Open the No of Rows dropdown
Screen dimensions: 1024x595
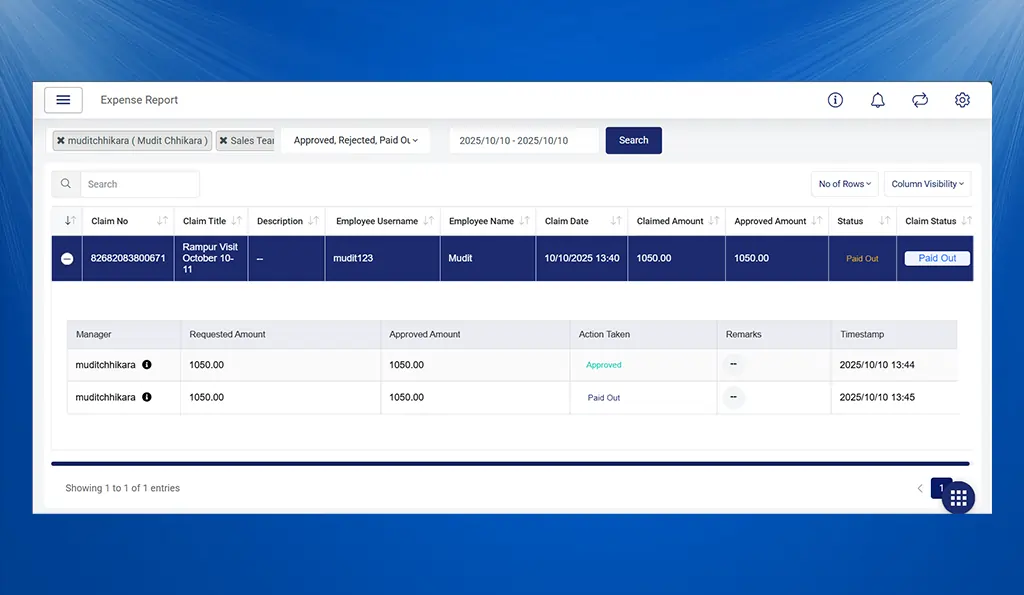(x=843, y=184)
